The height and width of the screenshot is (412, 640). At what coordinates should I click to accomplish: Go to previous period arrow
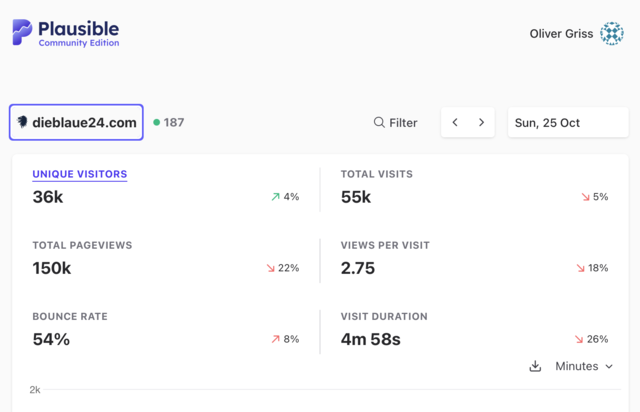[x=455, y=122]
